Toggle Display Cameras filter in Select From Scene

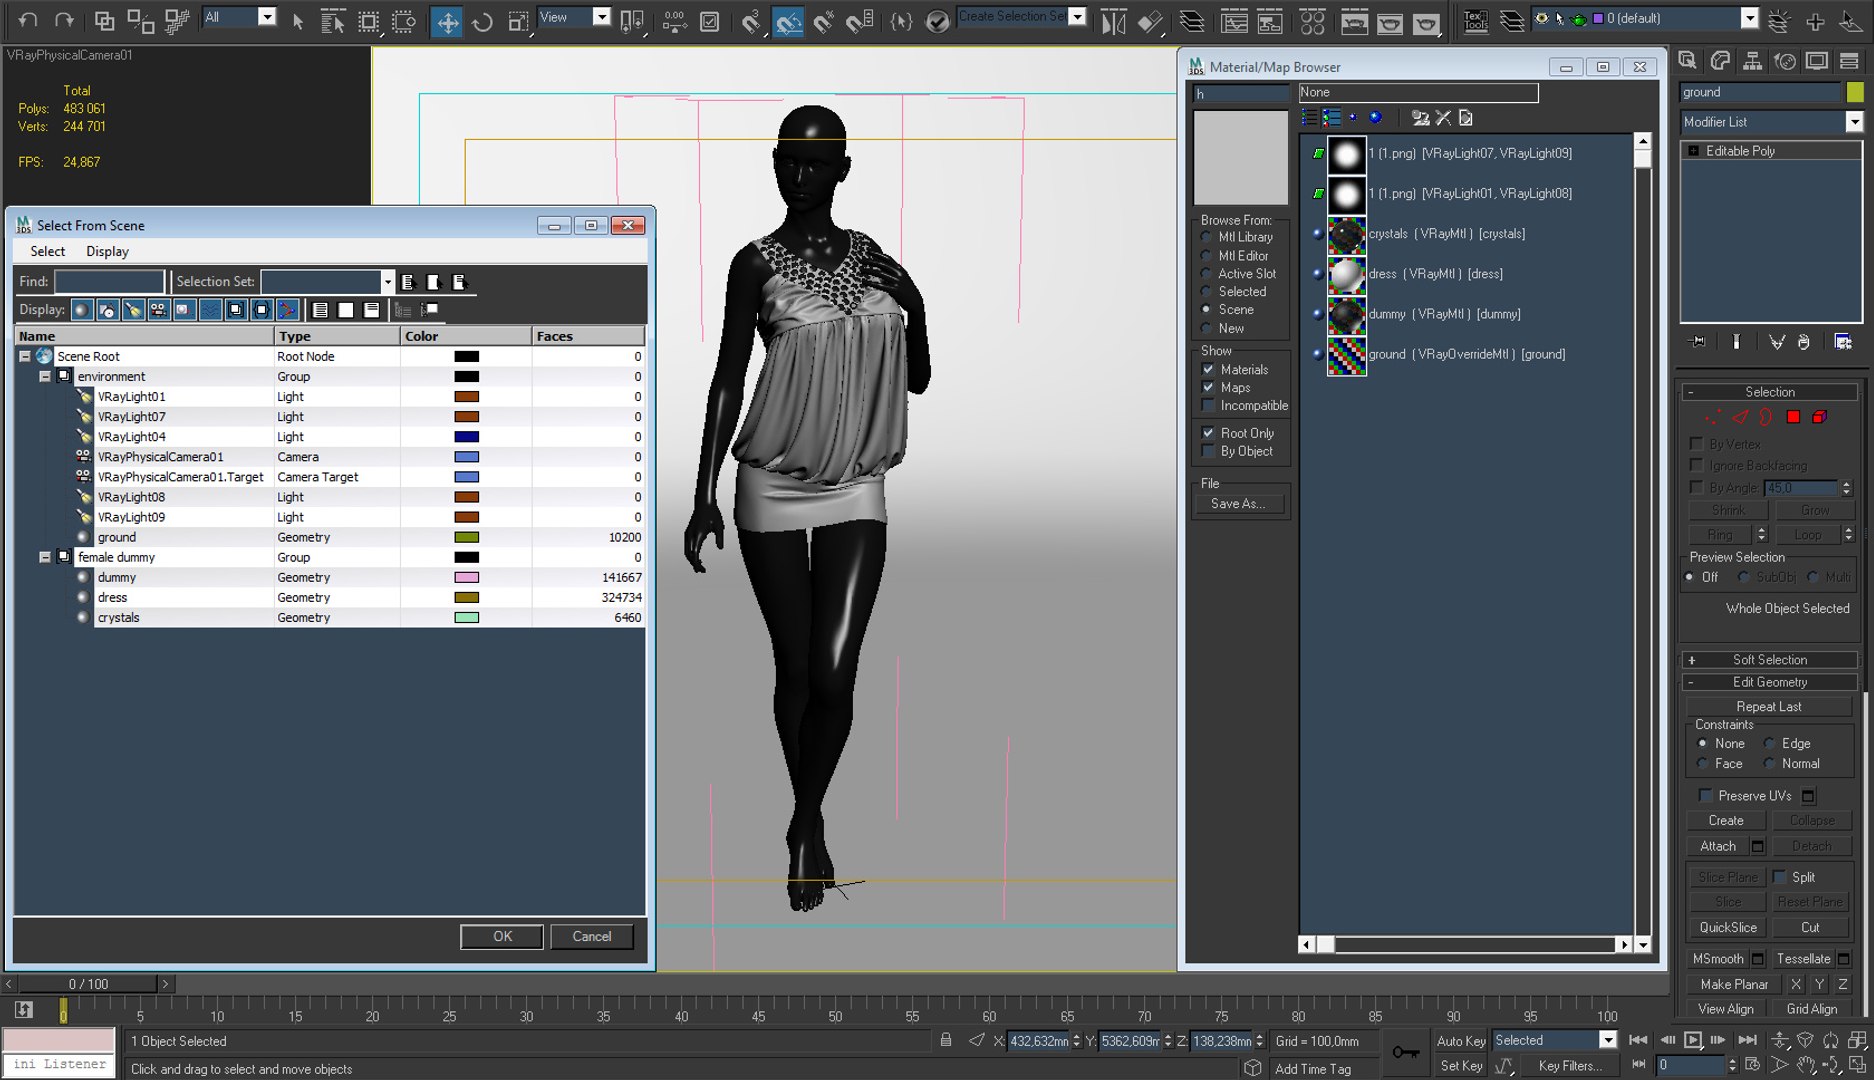[158, 310]
